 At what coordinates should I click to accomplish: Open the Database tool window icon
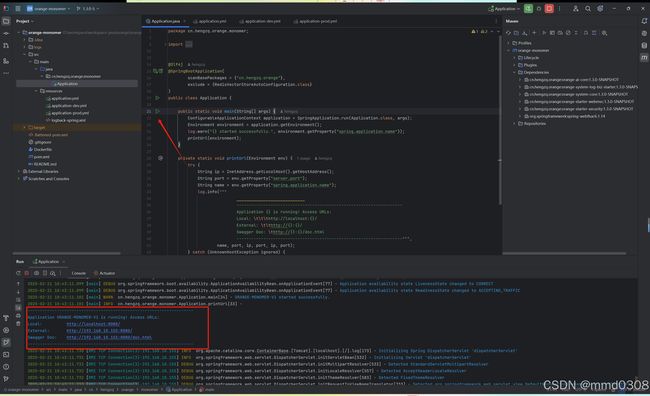pyautogui.click(x=644, y=45)
